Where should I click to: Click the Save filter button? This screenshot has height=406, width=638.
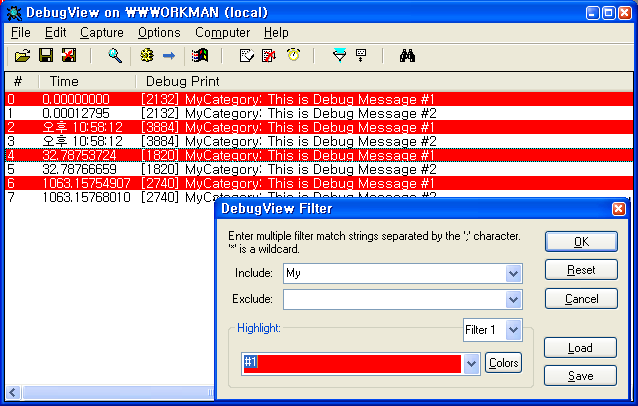click(580, 376)
